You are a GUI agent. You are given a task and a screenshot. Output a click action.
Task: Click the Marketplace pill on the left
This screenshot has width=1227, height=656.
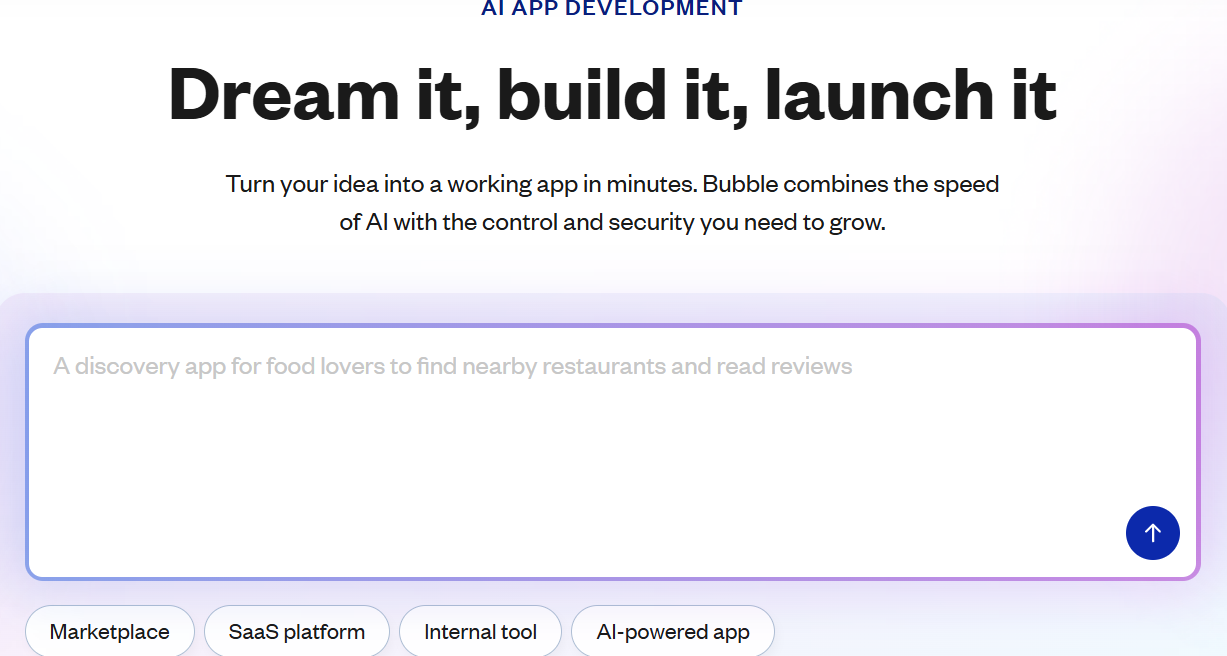109,631
